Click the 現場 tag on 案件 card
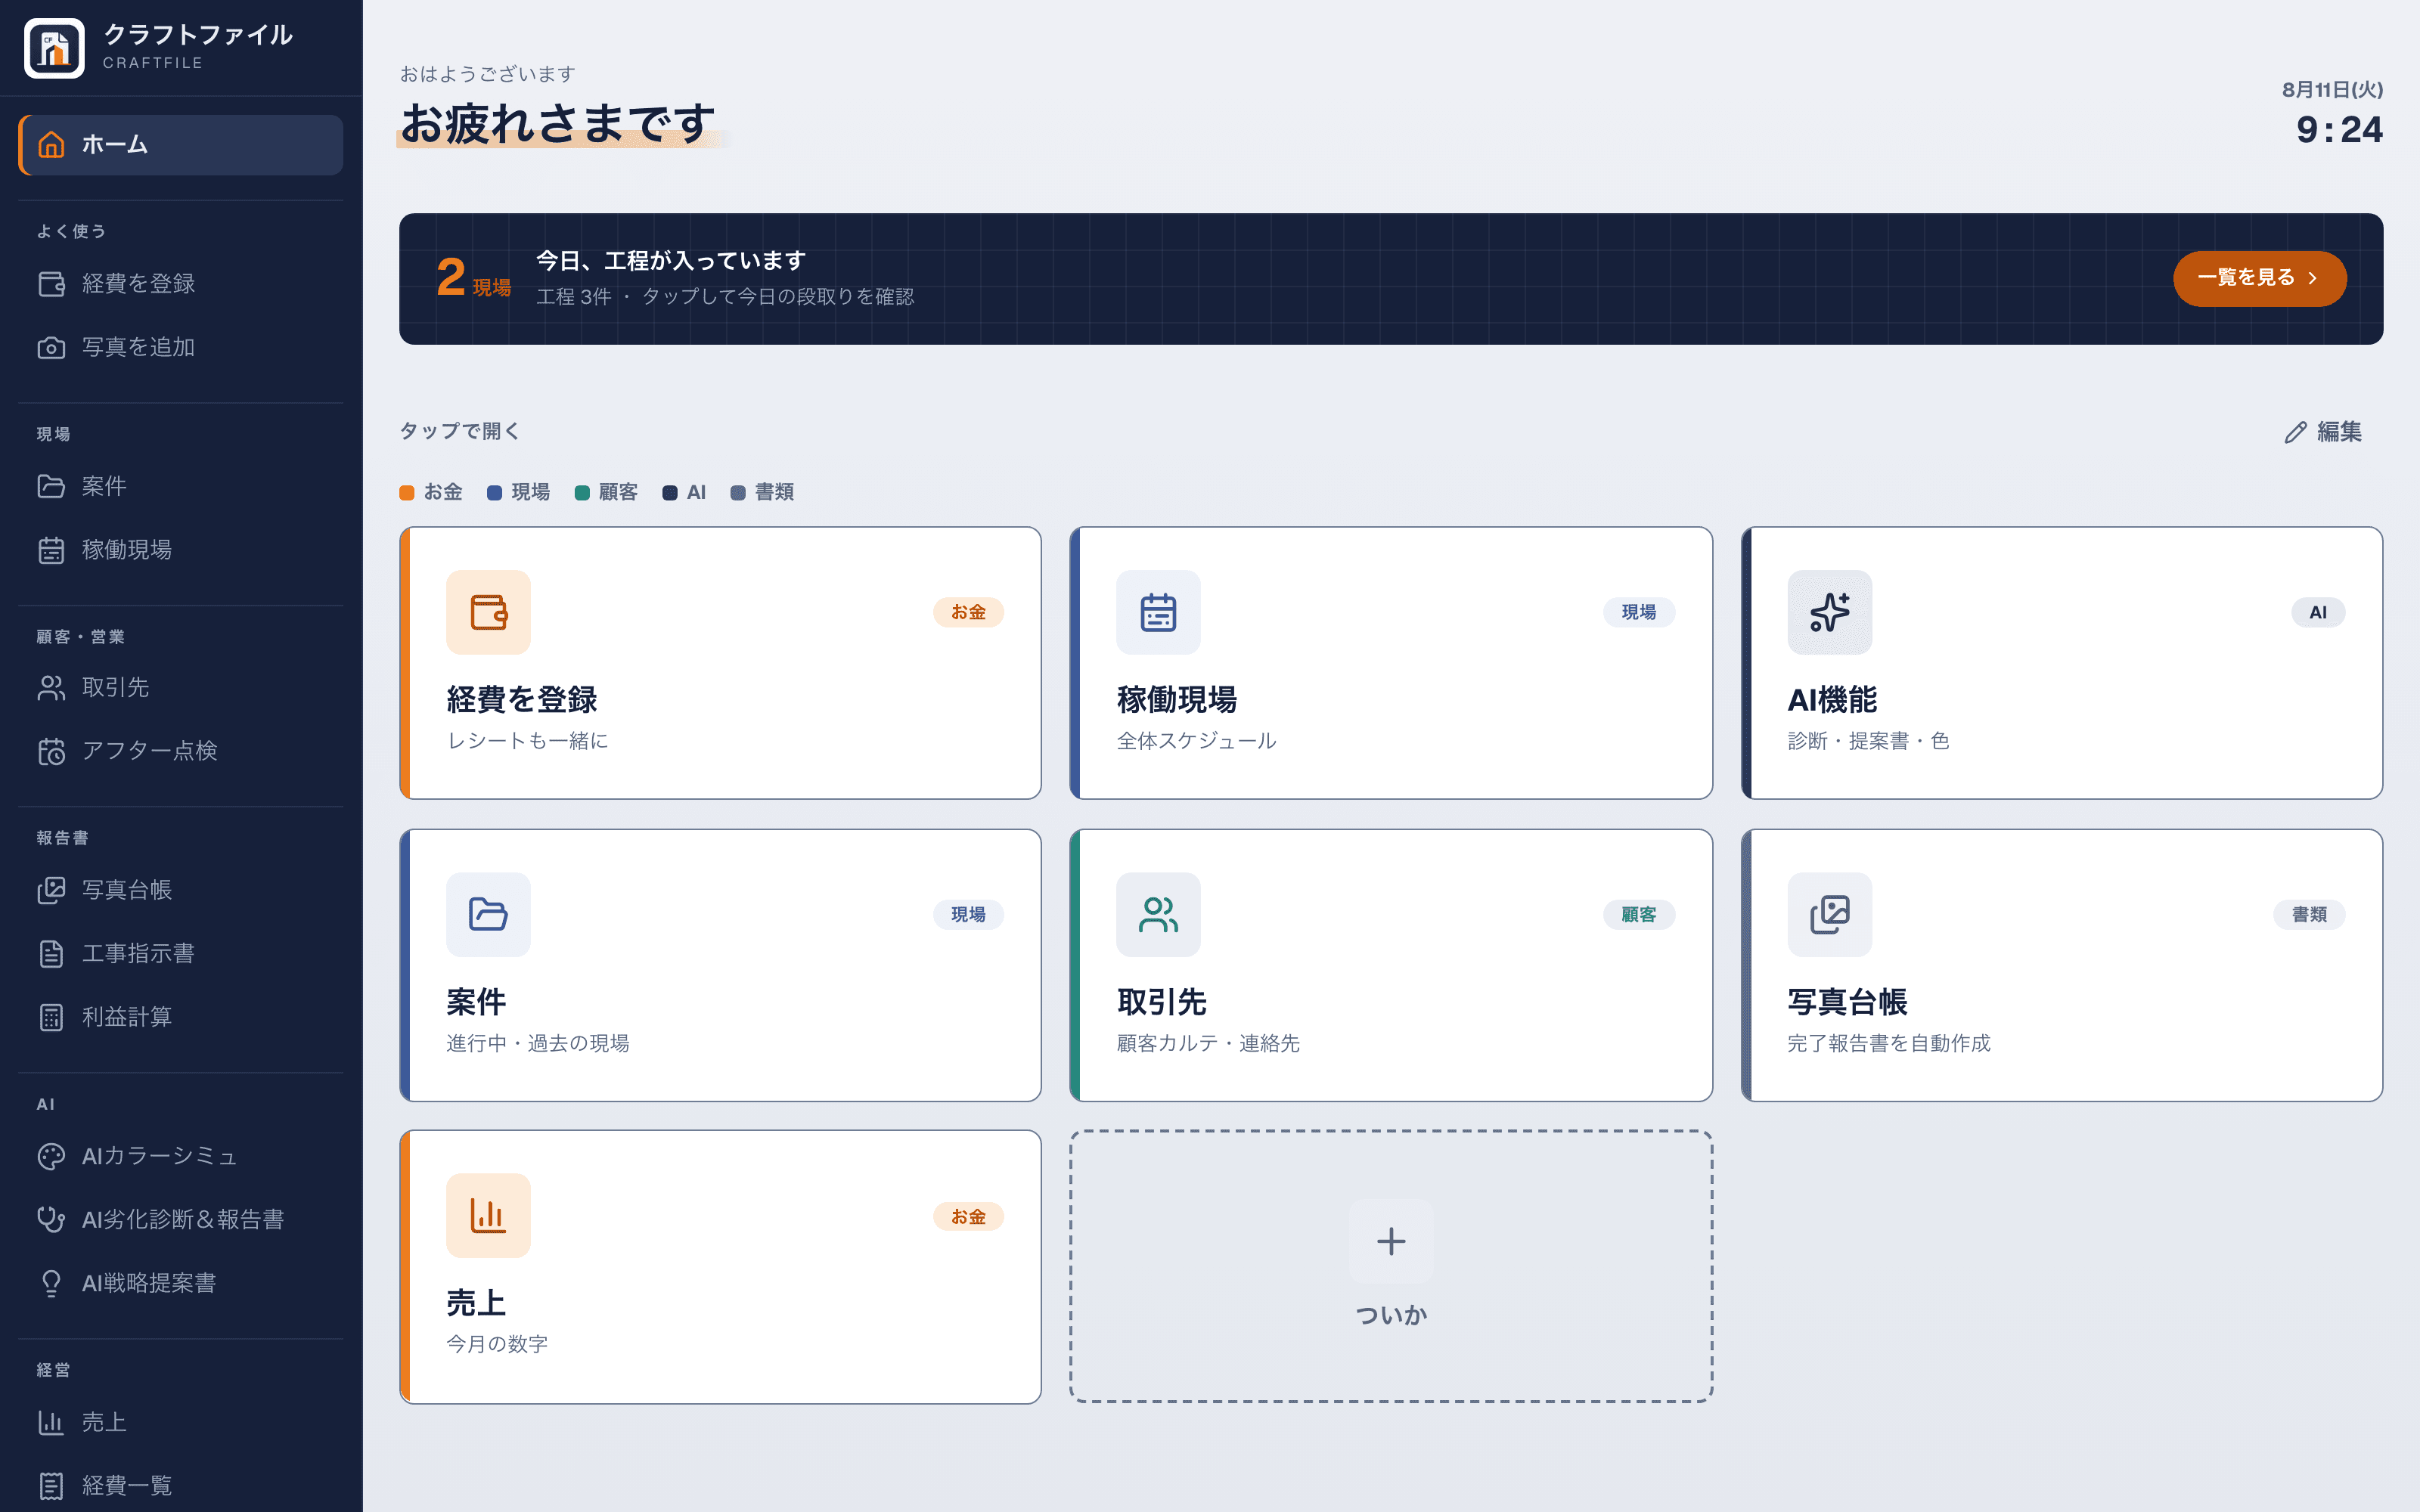The height and width of the screenshot is (1512, 2420). click(968, 914)
